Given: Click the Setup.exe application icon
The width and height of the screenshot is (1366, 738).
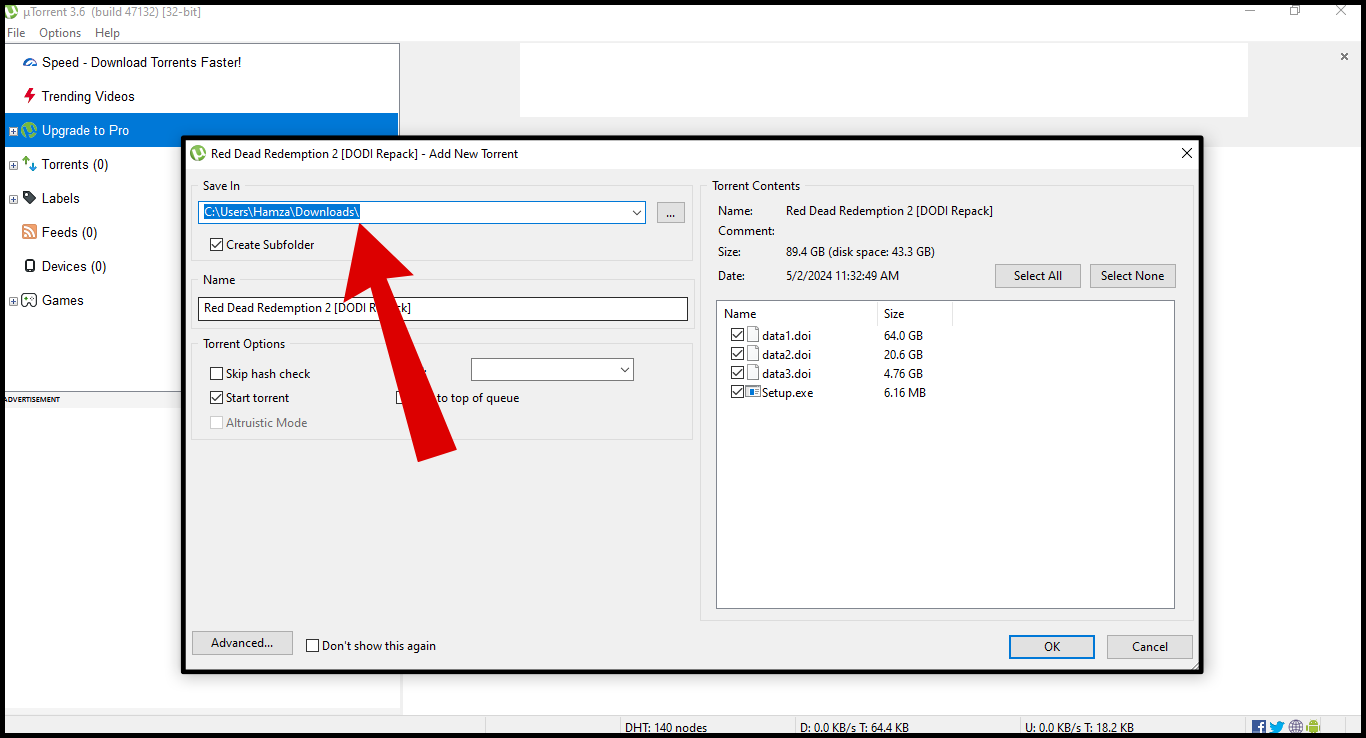Looking at the screenshot, I should (x=753, y=392).
